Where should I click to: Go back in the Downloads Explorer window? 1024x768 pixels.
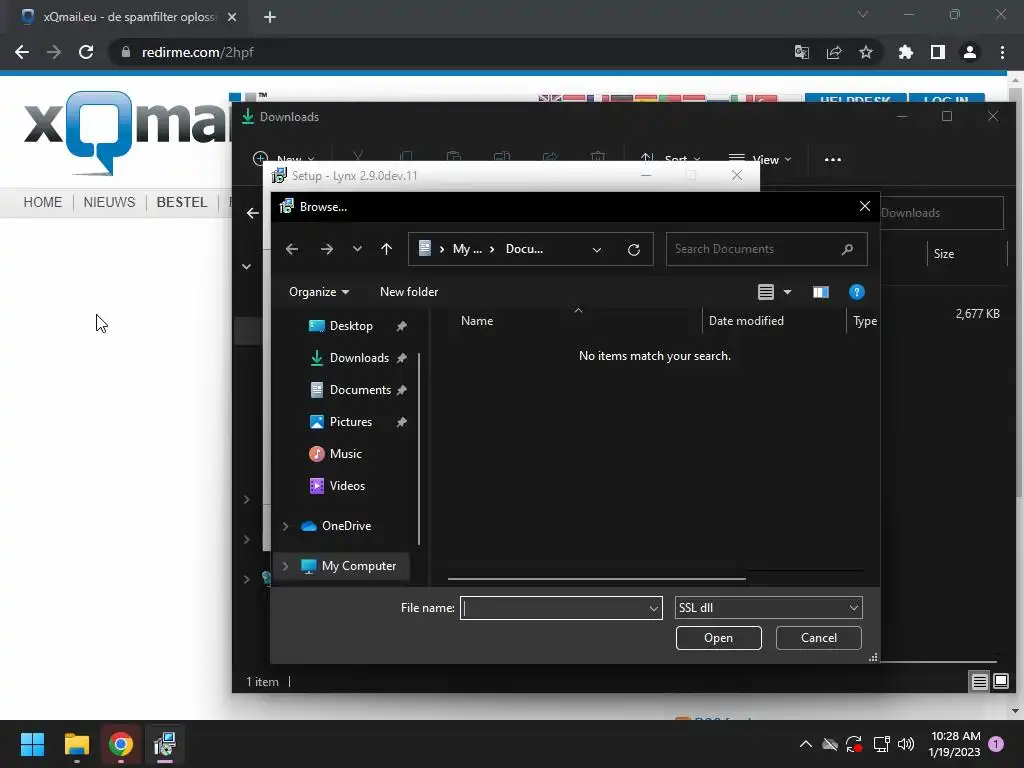pos(252,213)
